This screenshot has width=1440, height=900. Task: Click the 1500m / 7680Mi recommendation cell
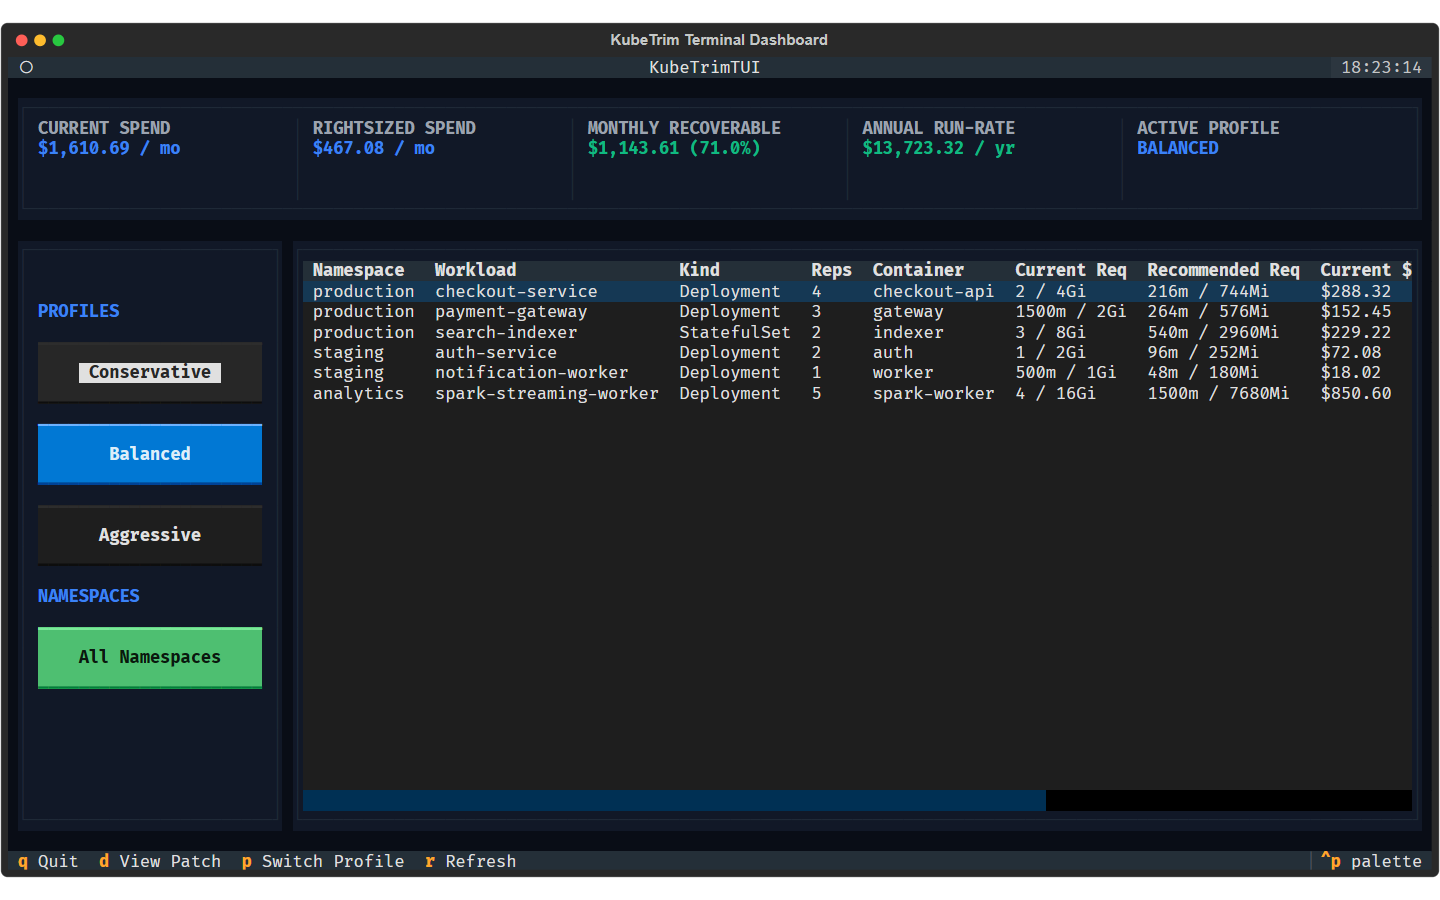pos(1218,393)
